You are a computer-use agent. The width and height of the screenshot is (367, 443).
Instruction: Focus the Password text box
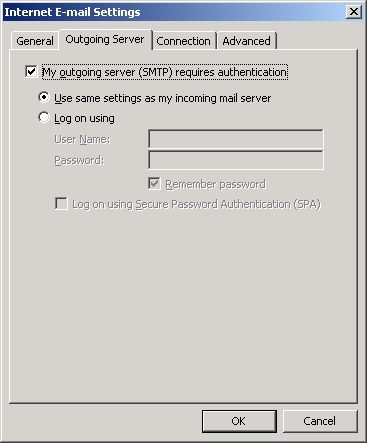coord(236,160)
